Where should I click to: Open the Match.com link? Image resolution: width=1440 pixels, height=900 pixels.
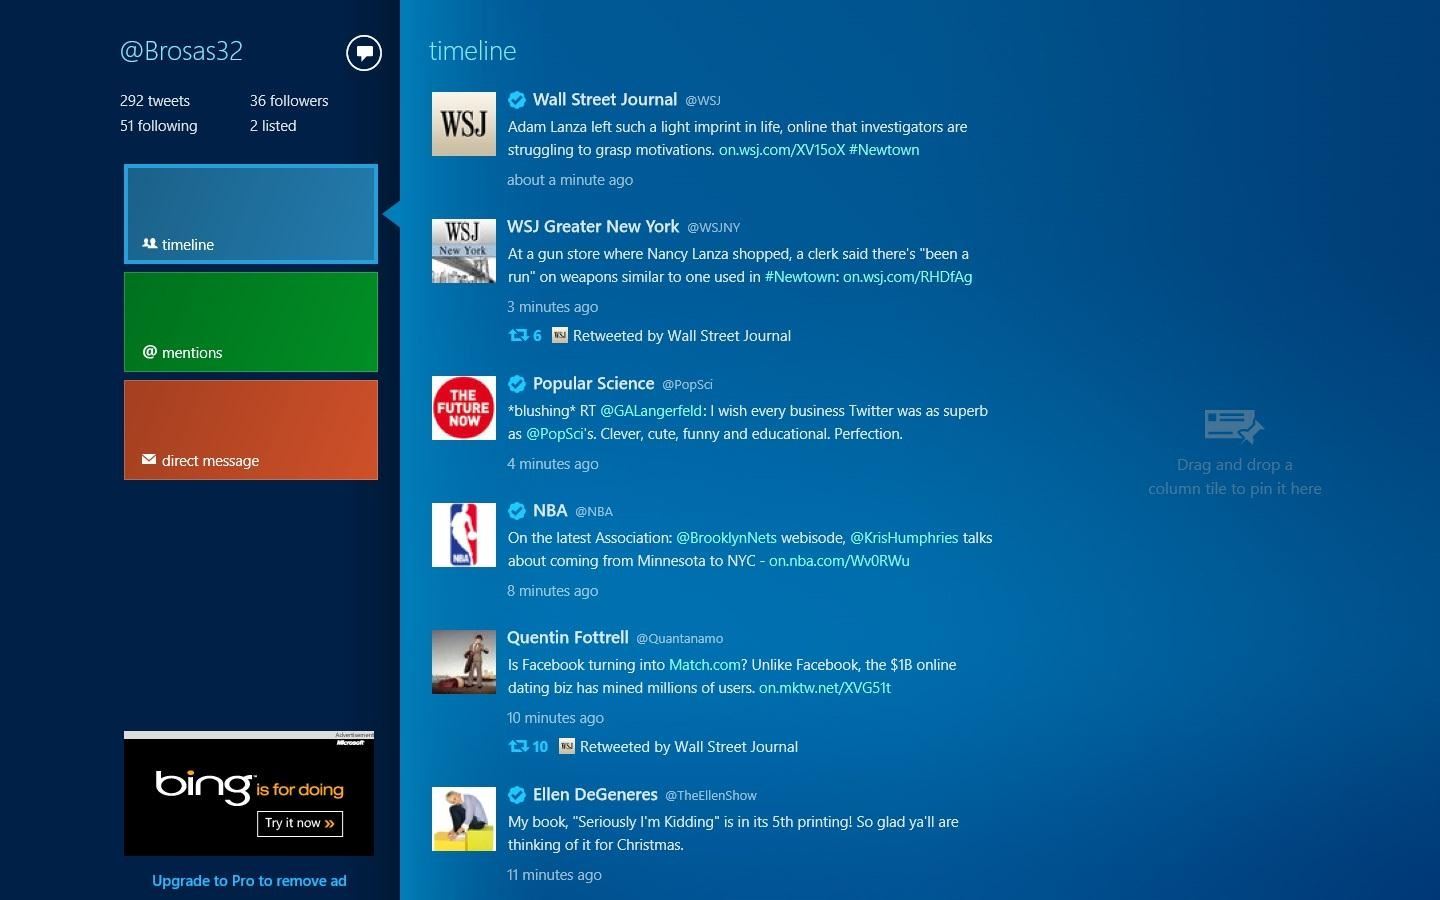click(x=705, y=665)
